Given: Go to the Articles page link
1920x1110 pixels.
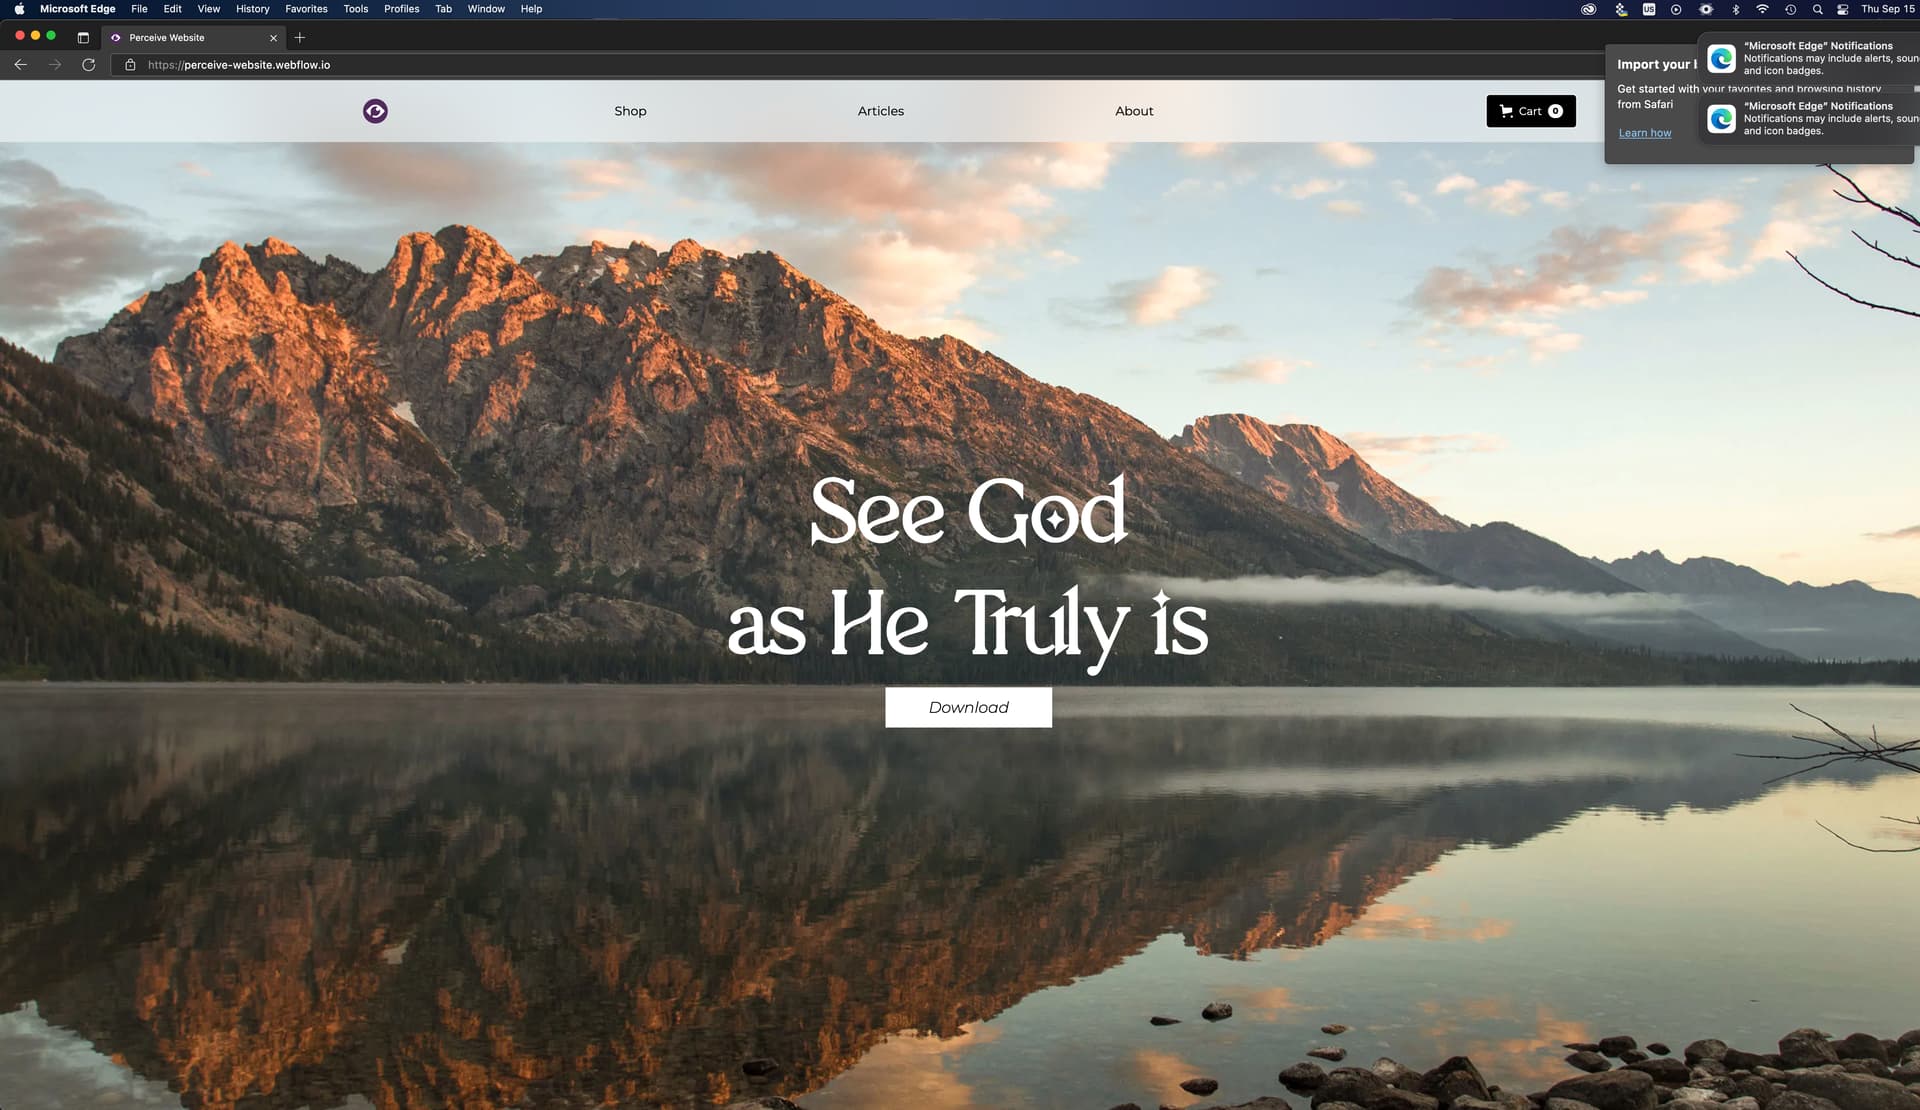Looking at the screenshot, I should [x=880, y=111].
